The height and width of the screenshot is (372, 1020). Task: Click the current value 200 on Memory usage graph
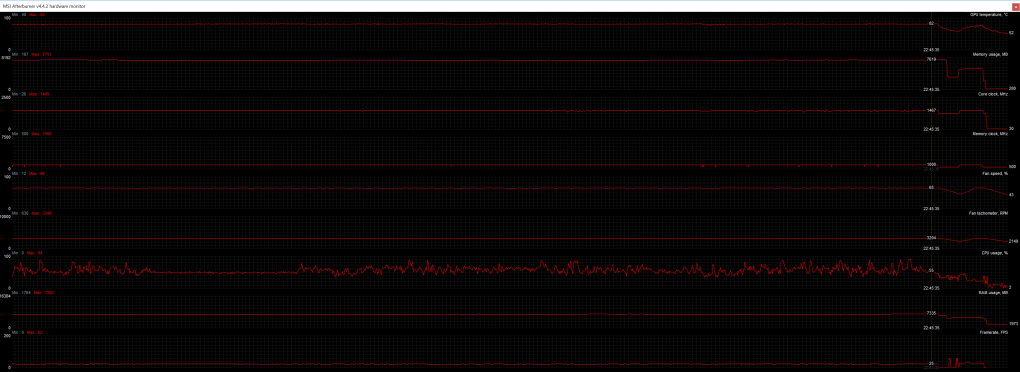[1012, 88]
